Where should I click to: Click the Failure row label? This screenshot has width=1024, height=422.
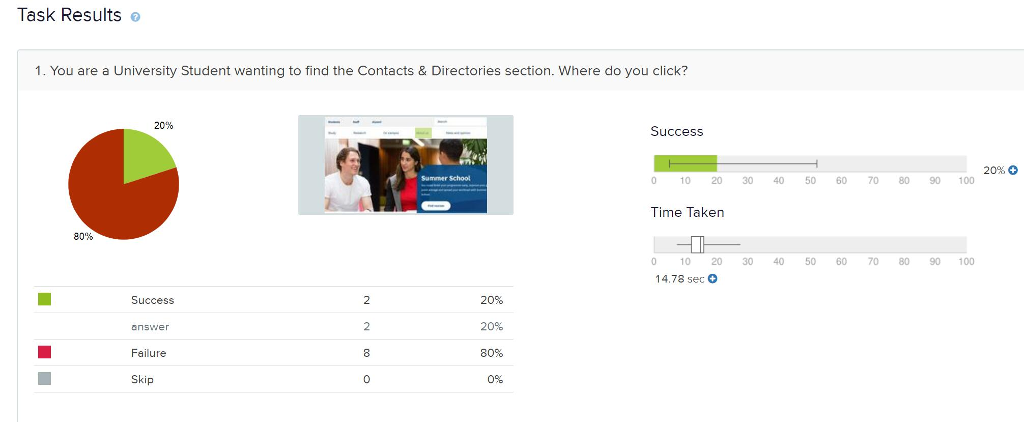click(x=149, y=353)
